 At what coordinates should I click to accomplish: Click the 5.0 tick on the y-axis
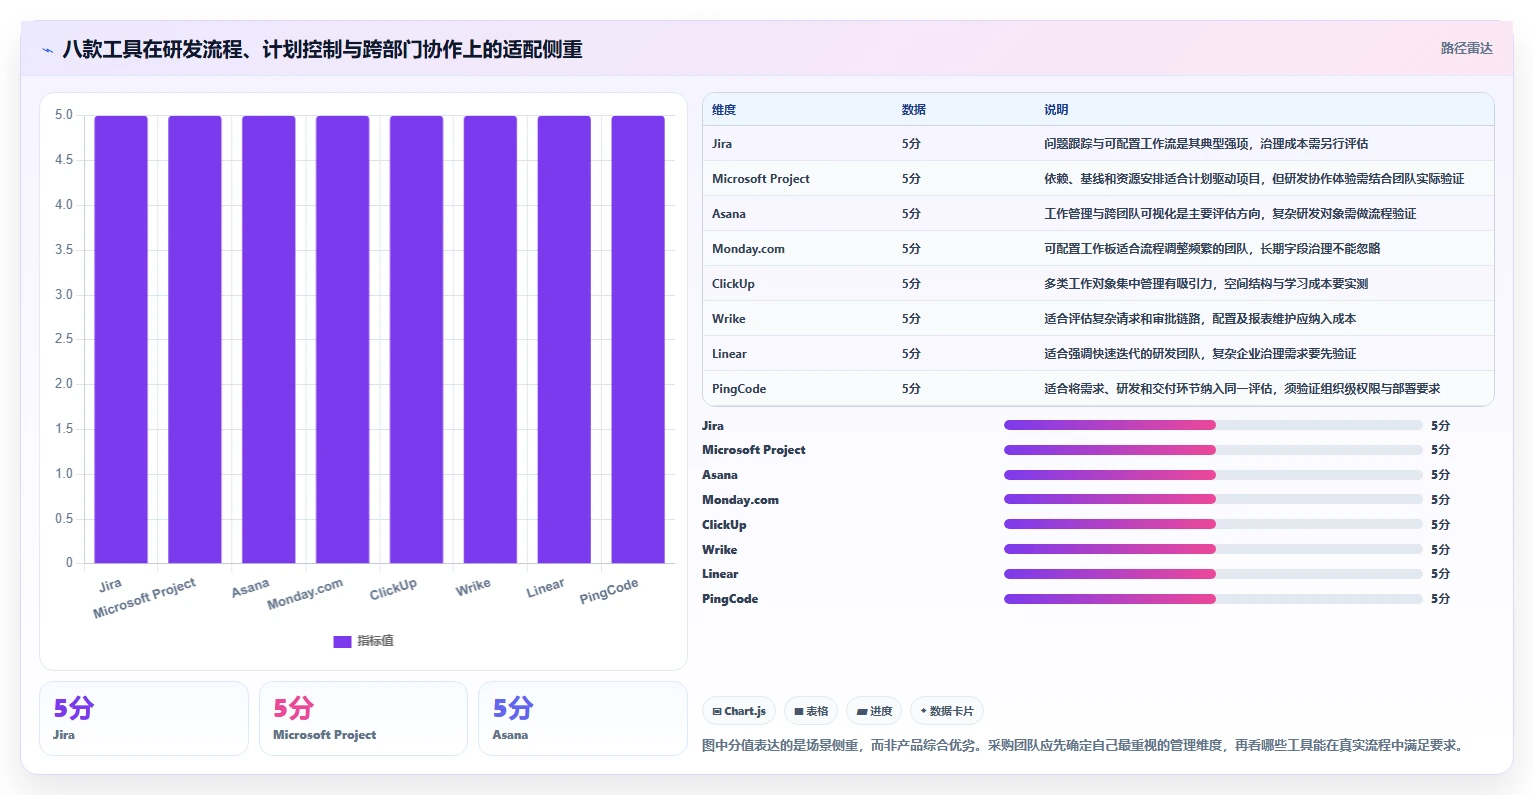pos(64,115)
